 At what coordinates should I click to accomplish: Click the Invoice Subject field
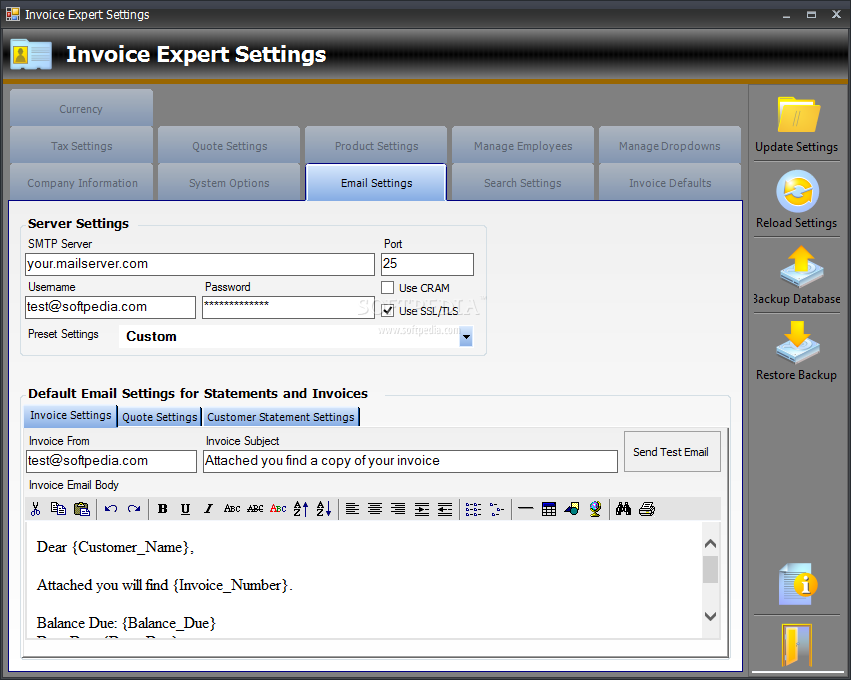[x=410, y=461]
